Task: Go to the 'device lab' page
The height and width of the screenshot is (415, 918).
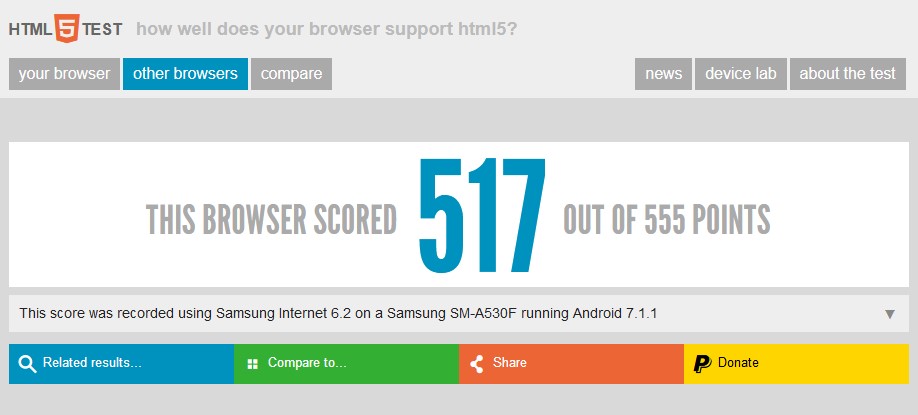Action: (x=741, y=74)
